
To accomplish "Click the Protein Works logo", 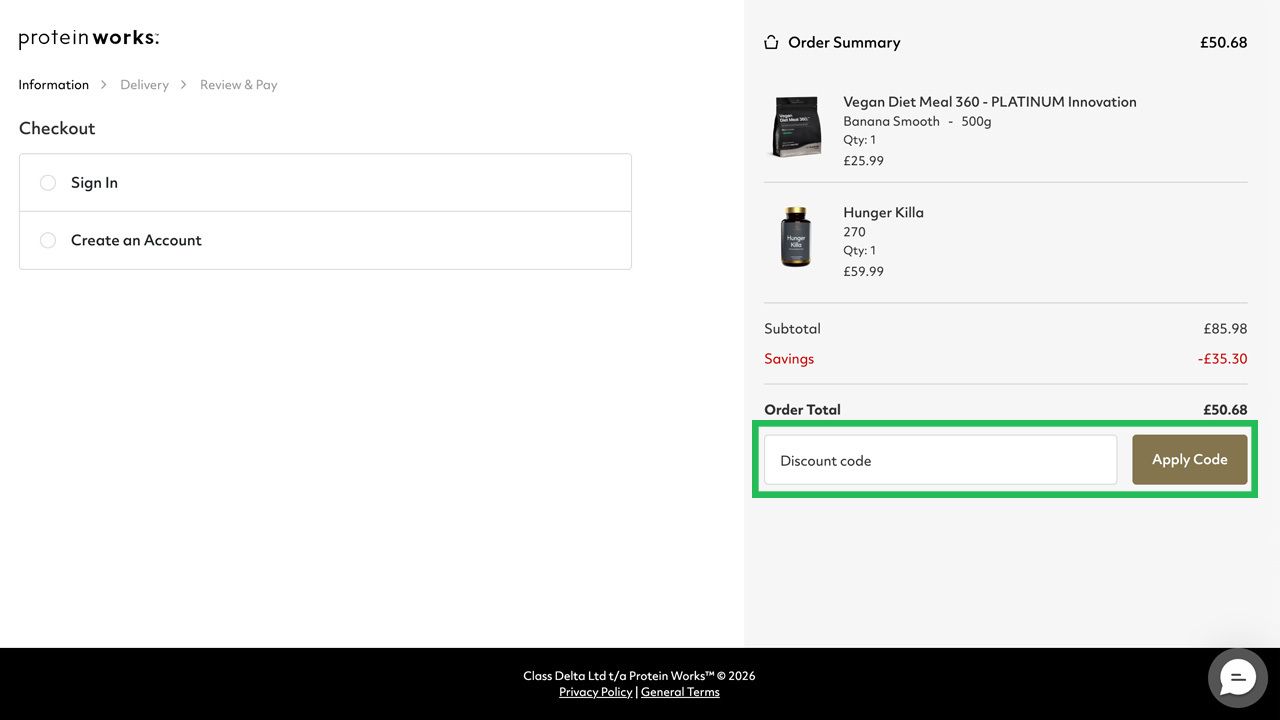I will click(88, 38).
